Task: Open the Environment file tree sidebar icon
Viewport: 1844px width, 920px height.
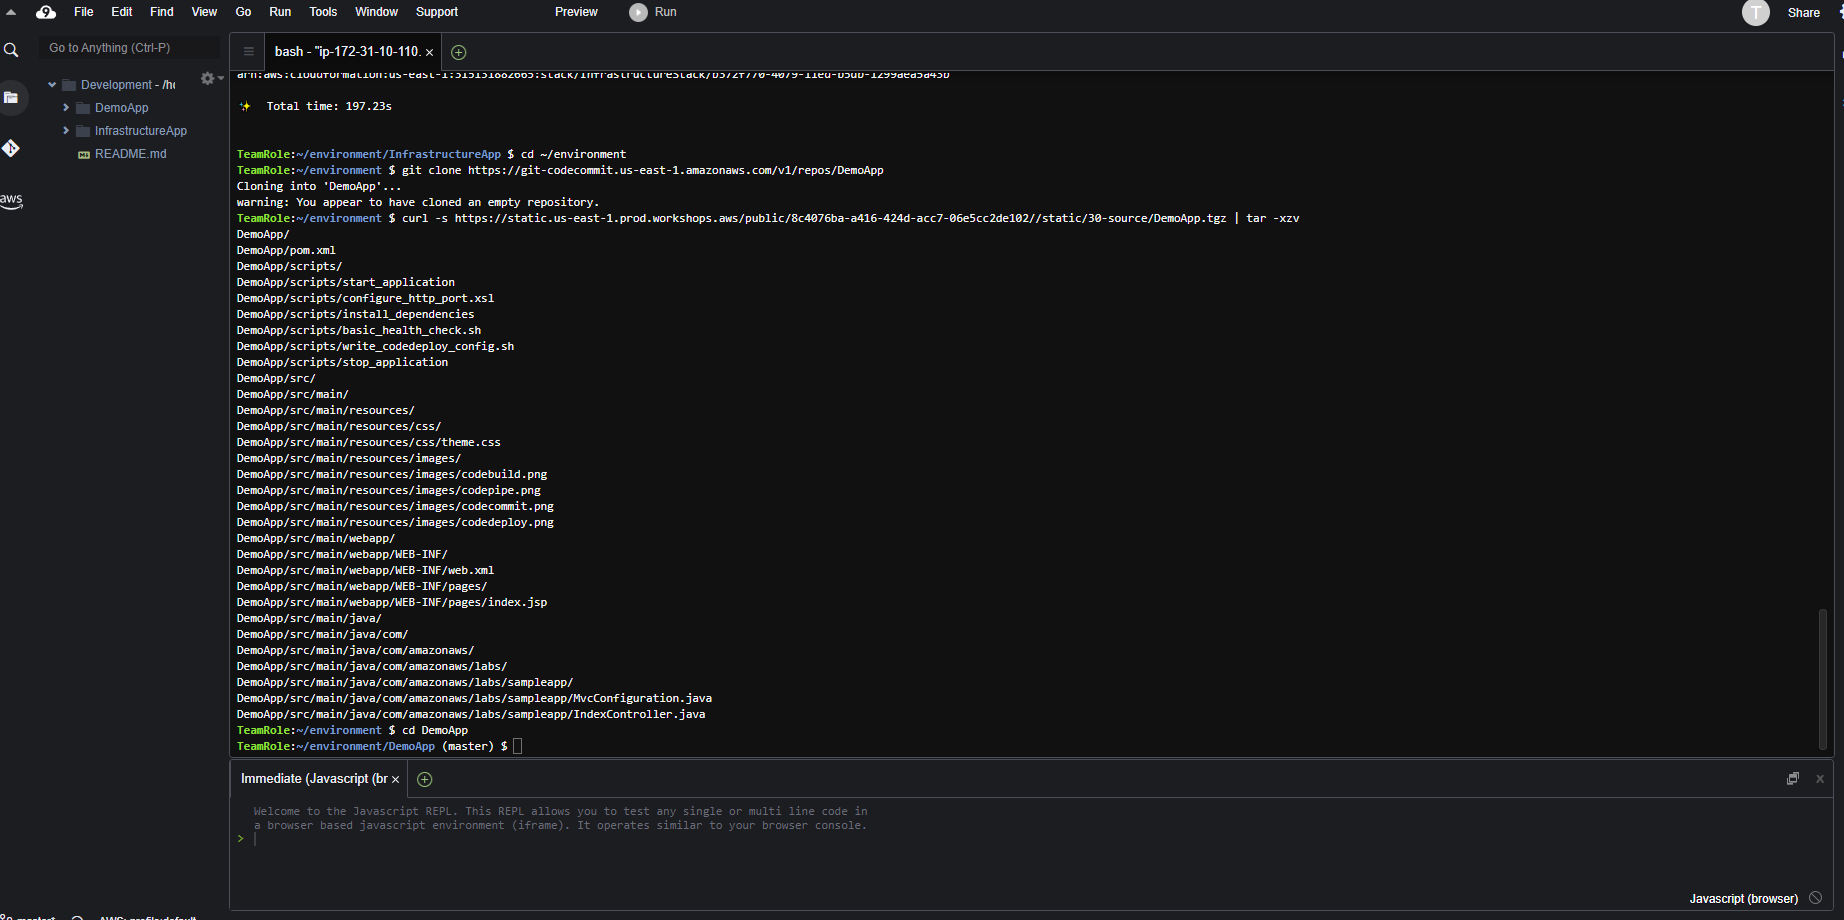Action: pyautogui.click(x=11, y=97)
